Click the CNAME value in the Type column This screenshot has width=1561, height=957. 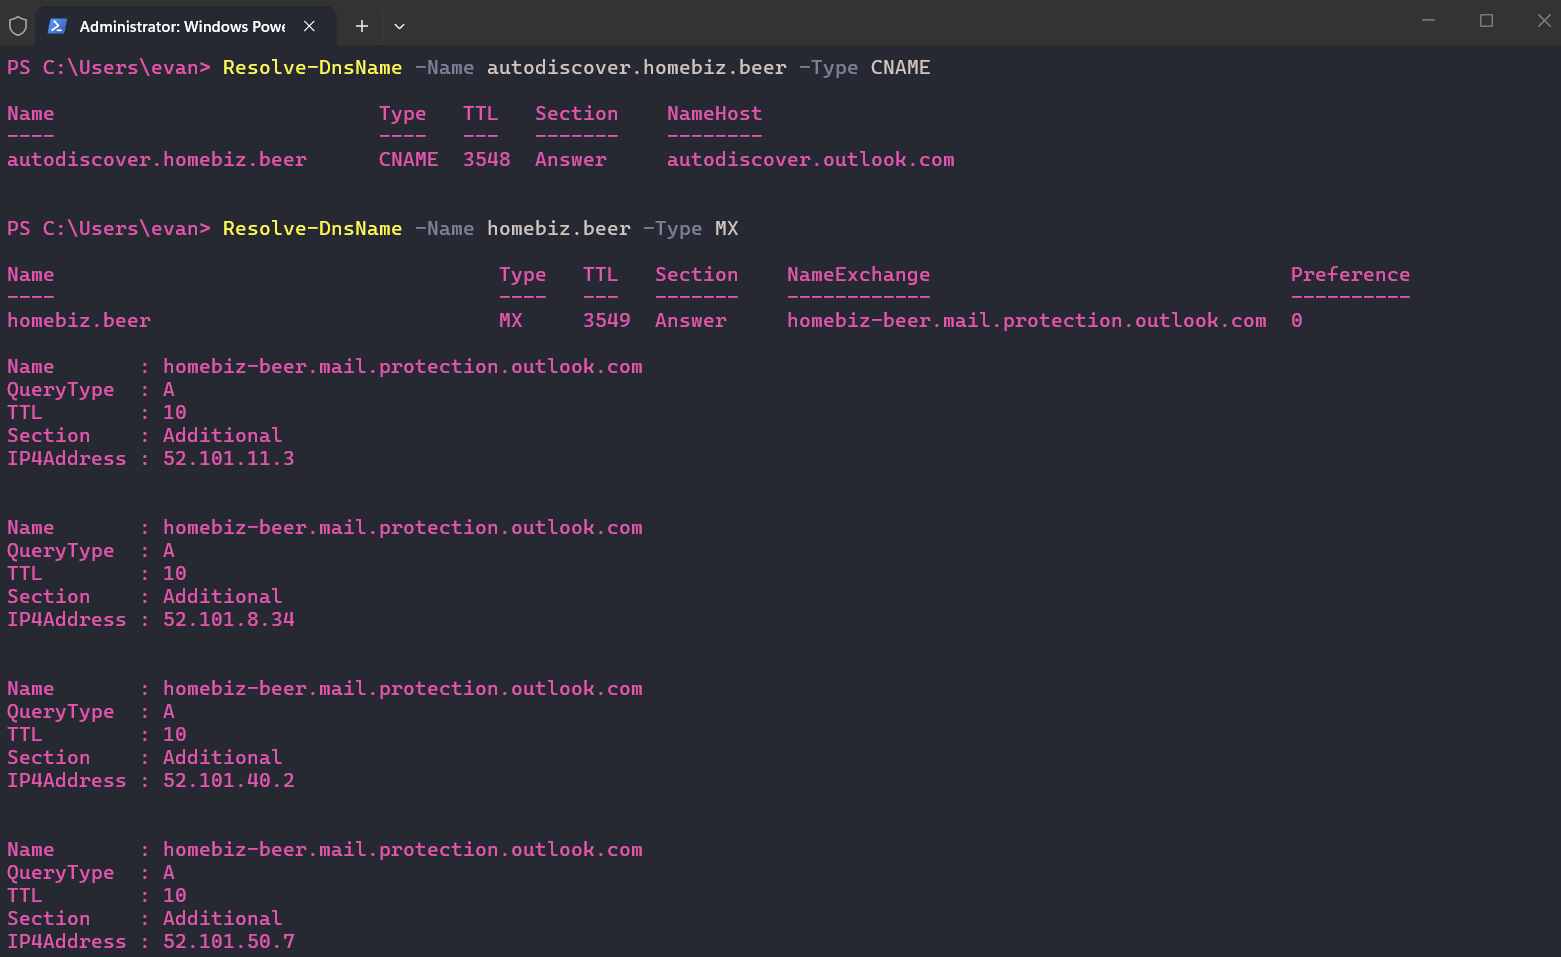pyautogui.click(x=408, y=159)
